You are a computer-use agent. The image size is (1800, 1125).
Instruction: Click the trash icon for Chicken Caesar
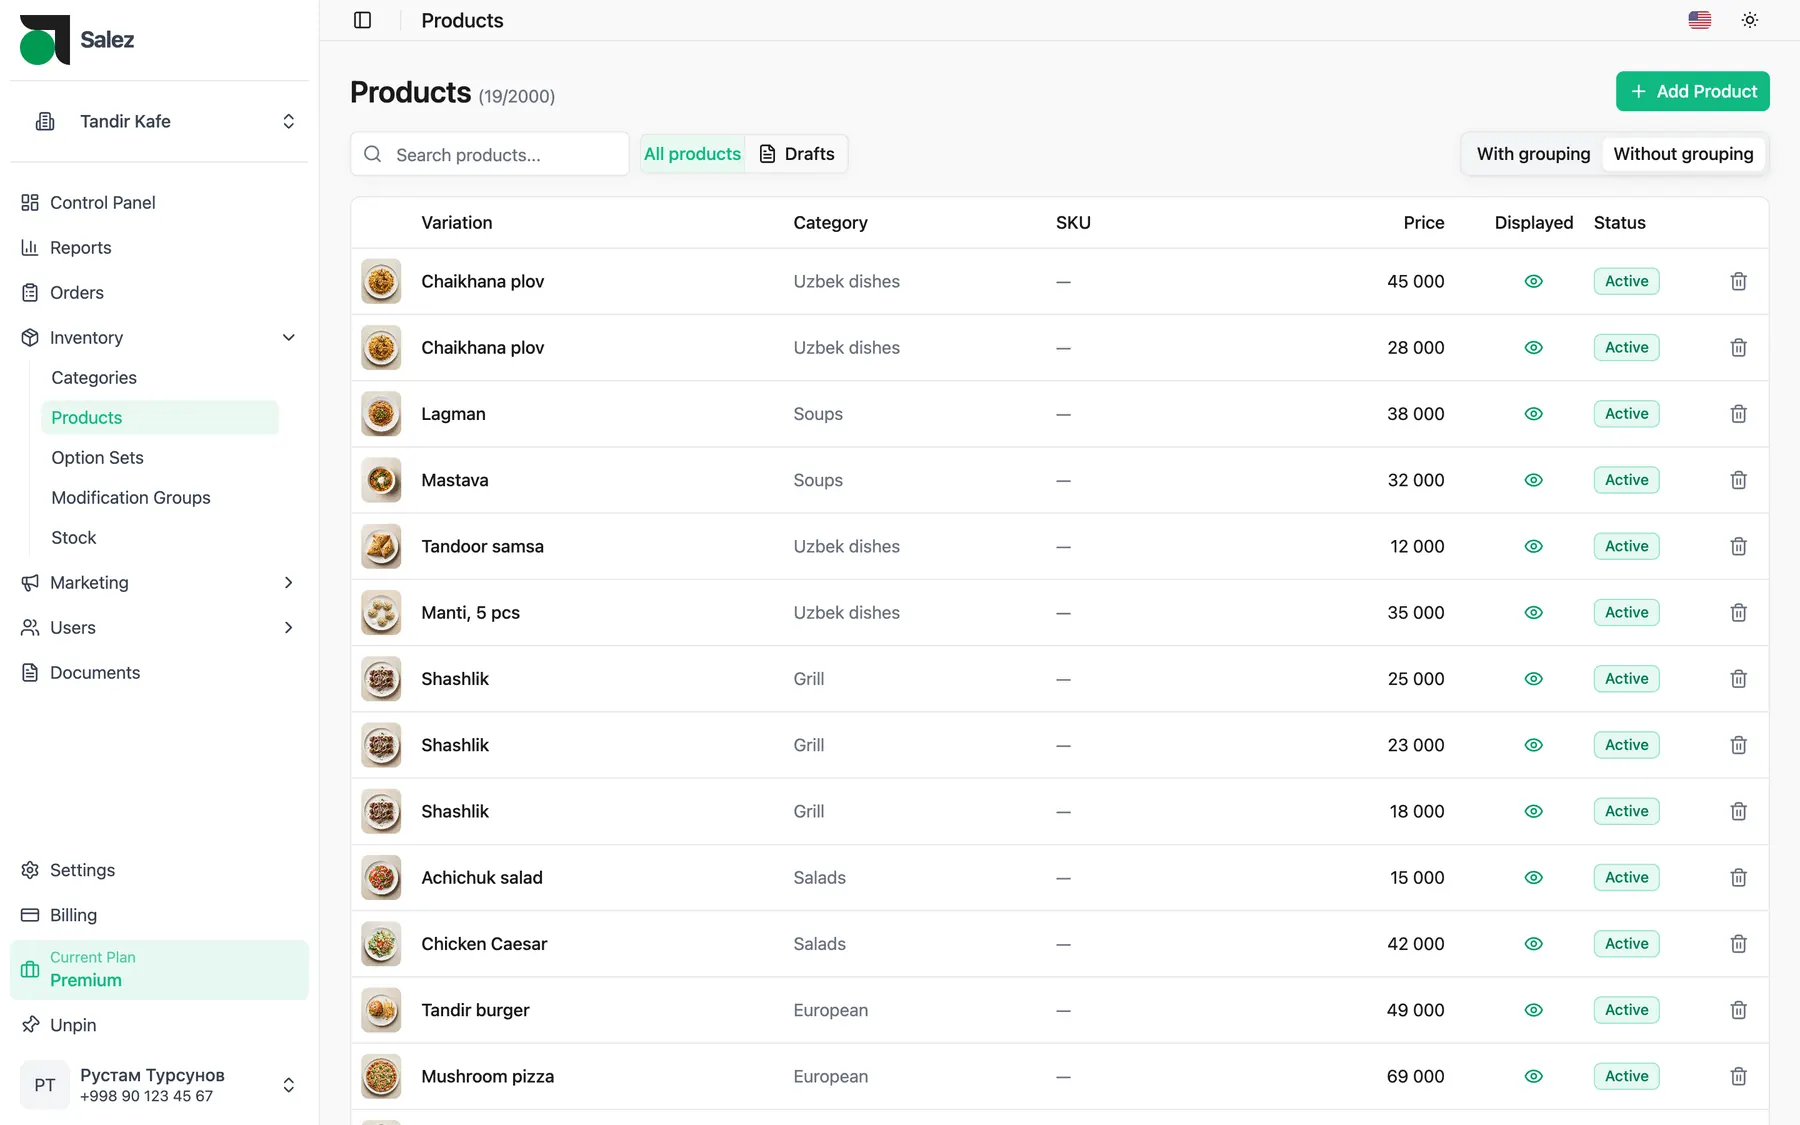[x=1738, y=944]
